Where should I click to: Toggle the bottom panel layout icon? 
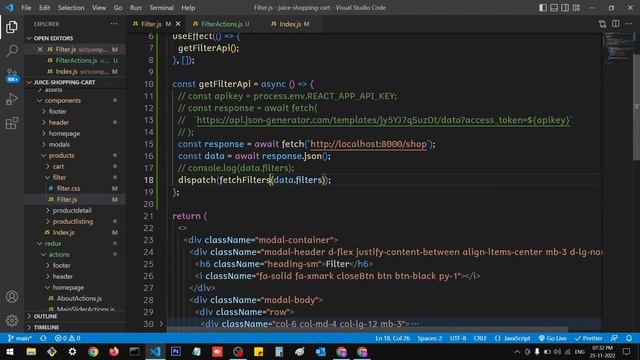point(554,8)
